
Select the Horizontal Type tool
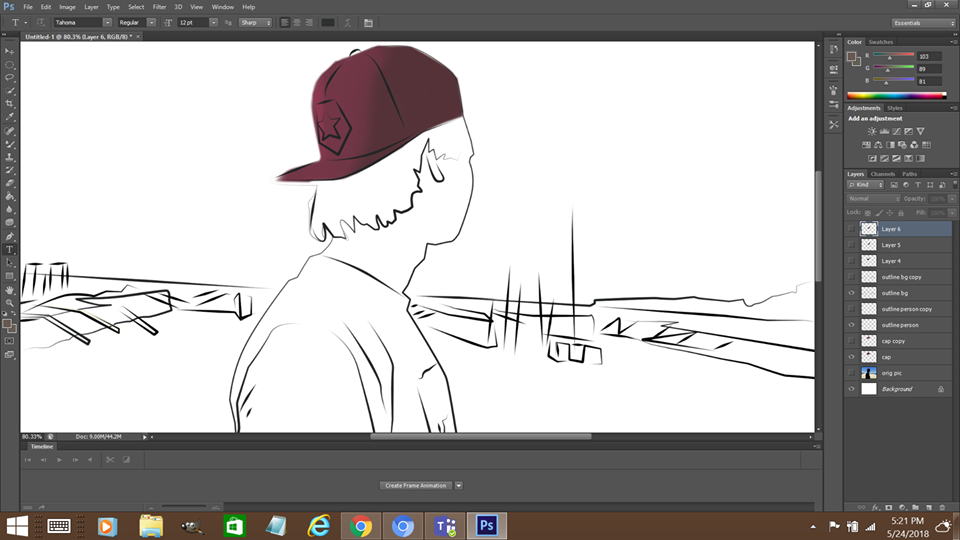(x=9, y=250)
